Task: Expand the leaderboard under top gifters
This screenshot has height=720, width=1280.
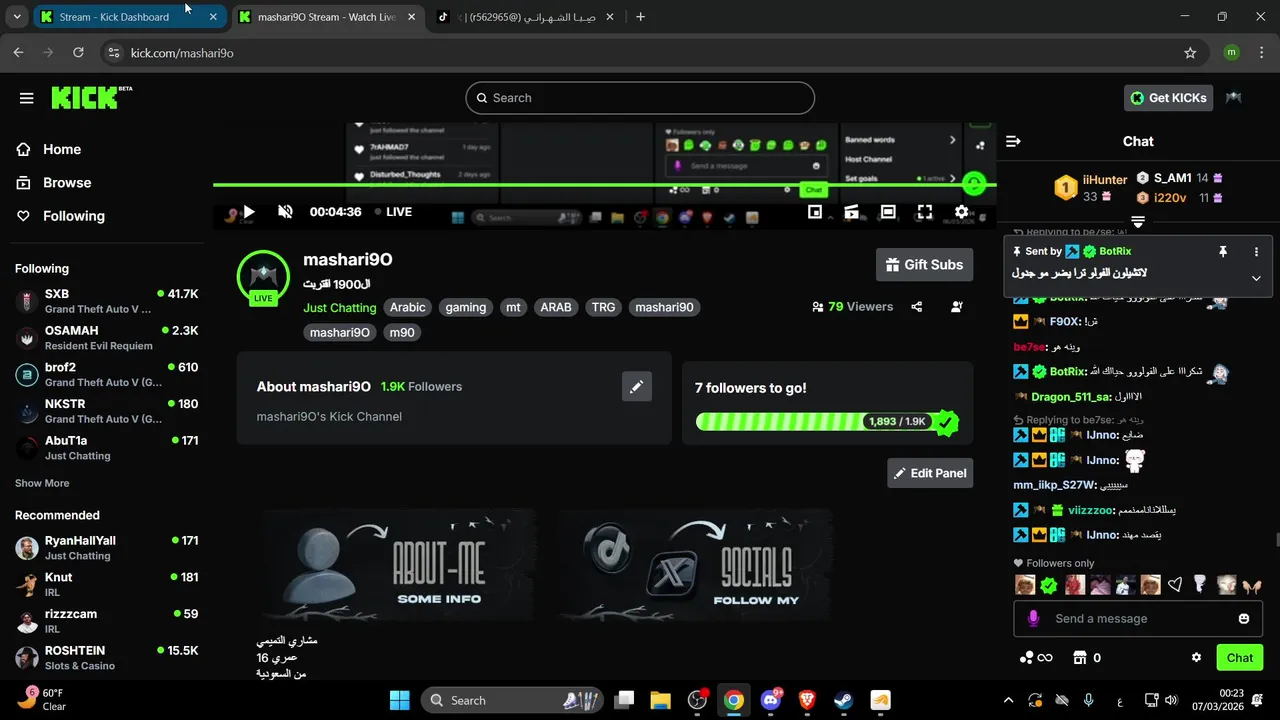Action: 1138,221
